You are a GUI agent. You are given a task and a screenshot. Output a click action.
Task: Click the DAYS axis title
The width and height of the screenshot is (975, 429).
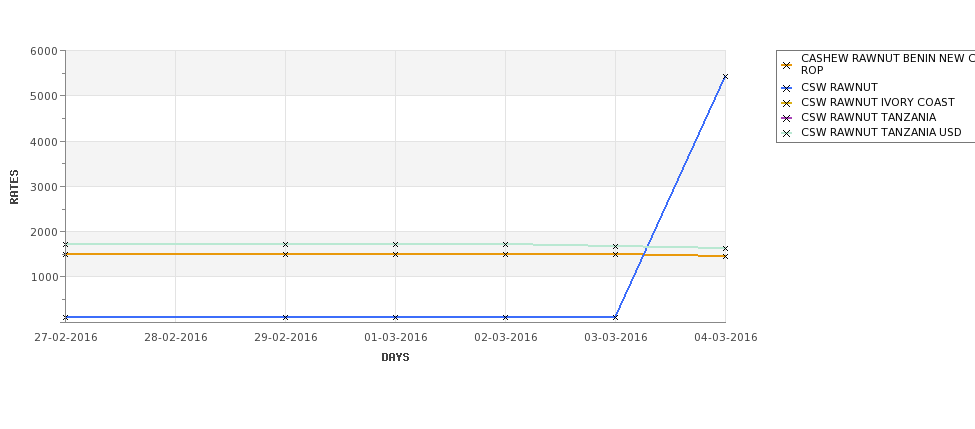point(395,358)
